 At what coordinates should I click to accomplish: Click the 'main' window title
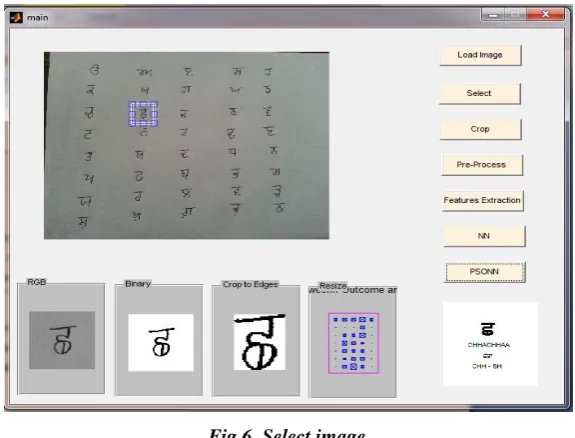[37, 18]
